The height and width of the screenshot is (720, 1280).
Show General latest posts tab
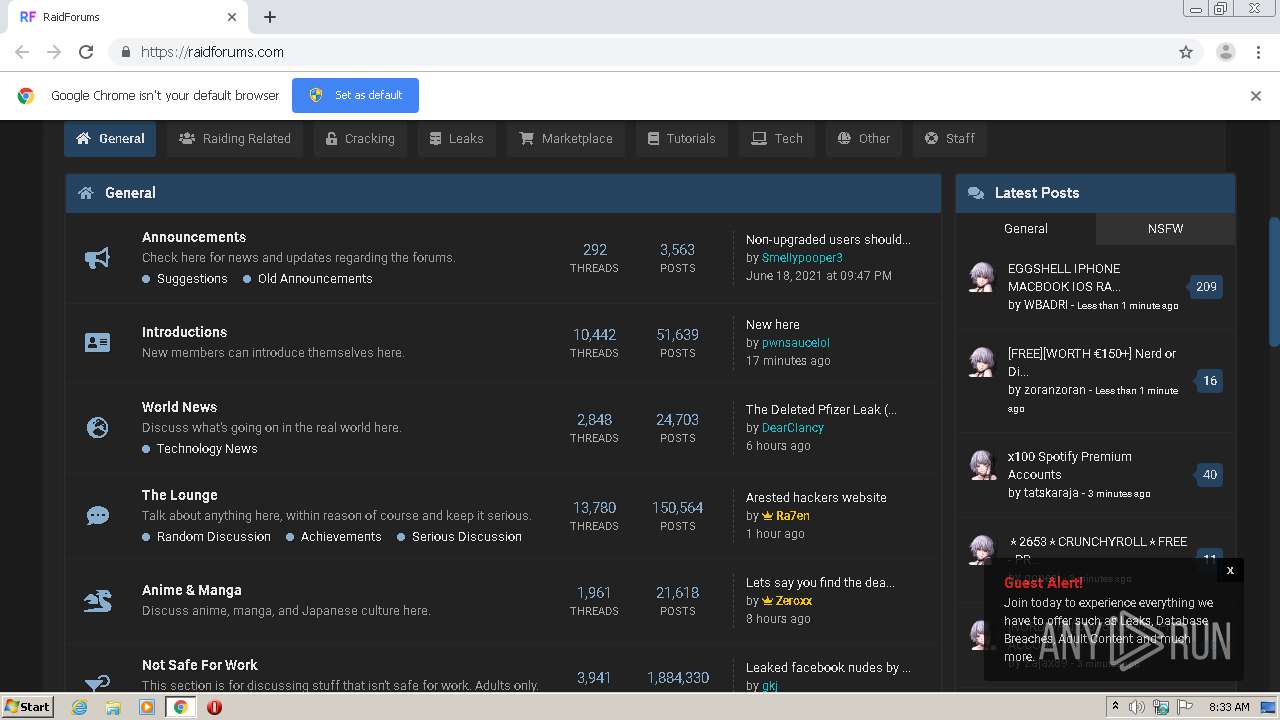(x=1026, y=229)
